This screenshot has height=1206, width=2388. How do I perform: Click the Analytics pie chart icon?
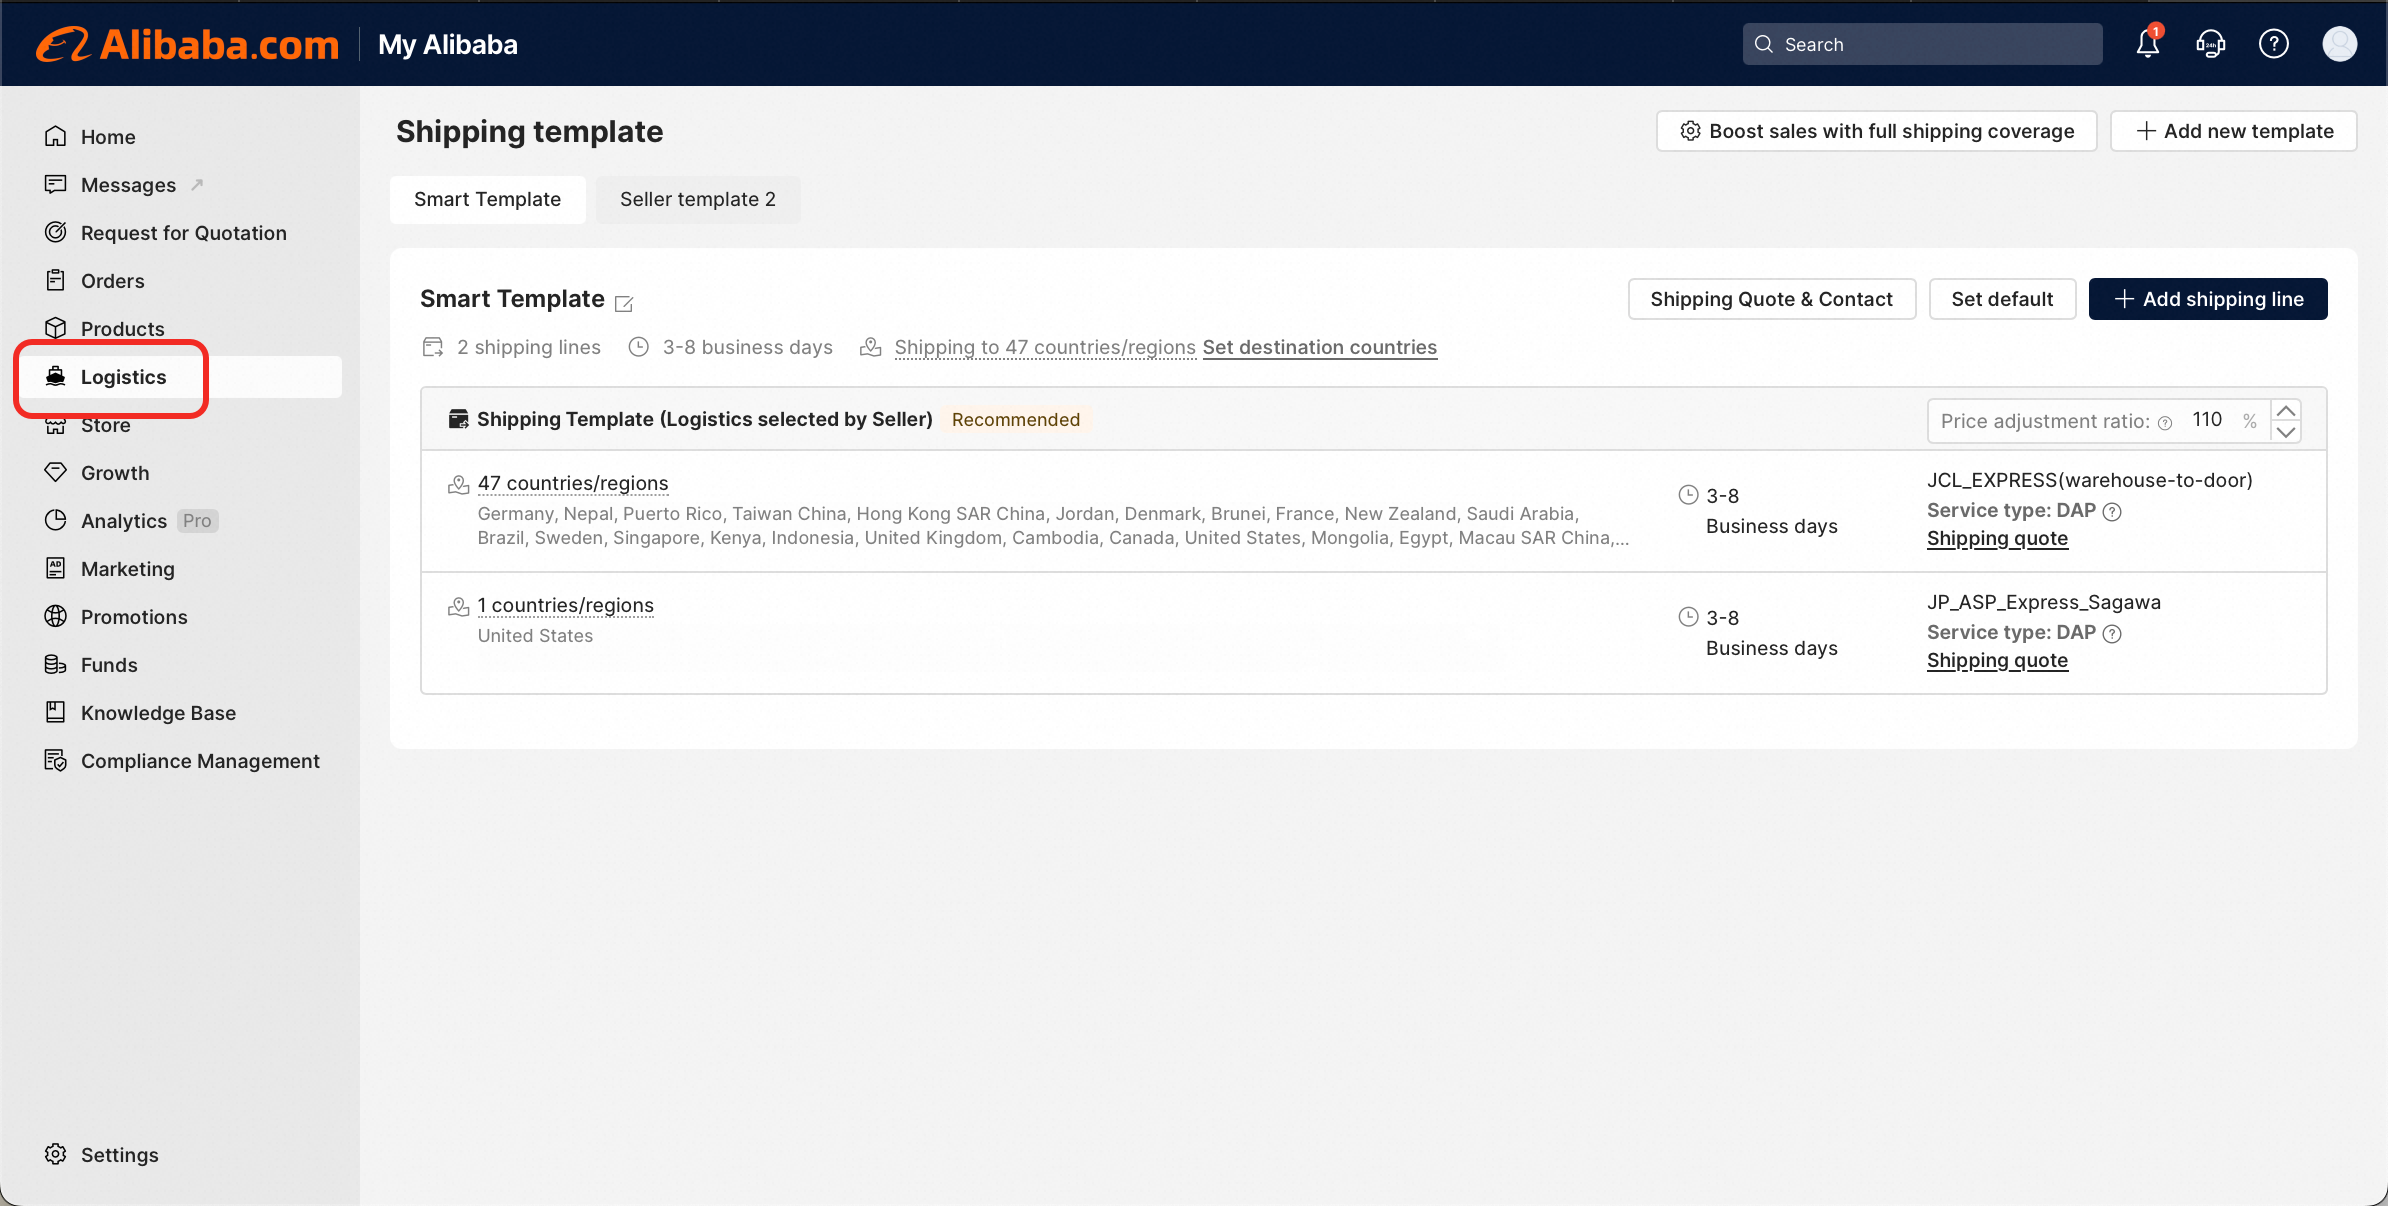tap(56, 520)
